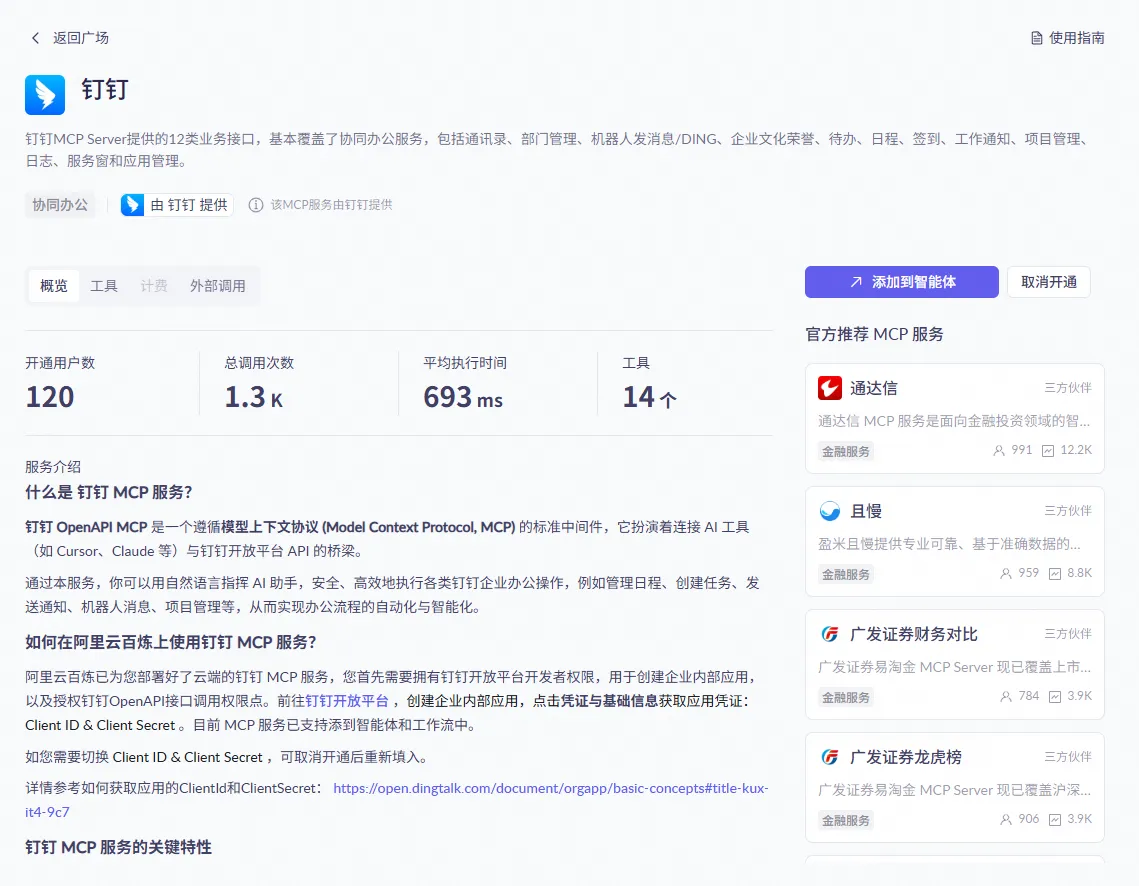Click user count icon on 且慢 card

(1005, 573)
